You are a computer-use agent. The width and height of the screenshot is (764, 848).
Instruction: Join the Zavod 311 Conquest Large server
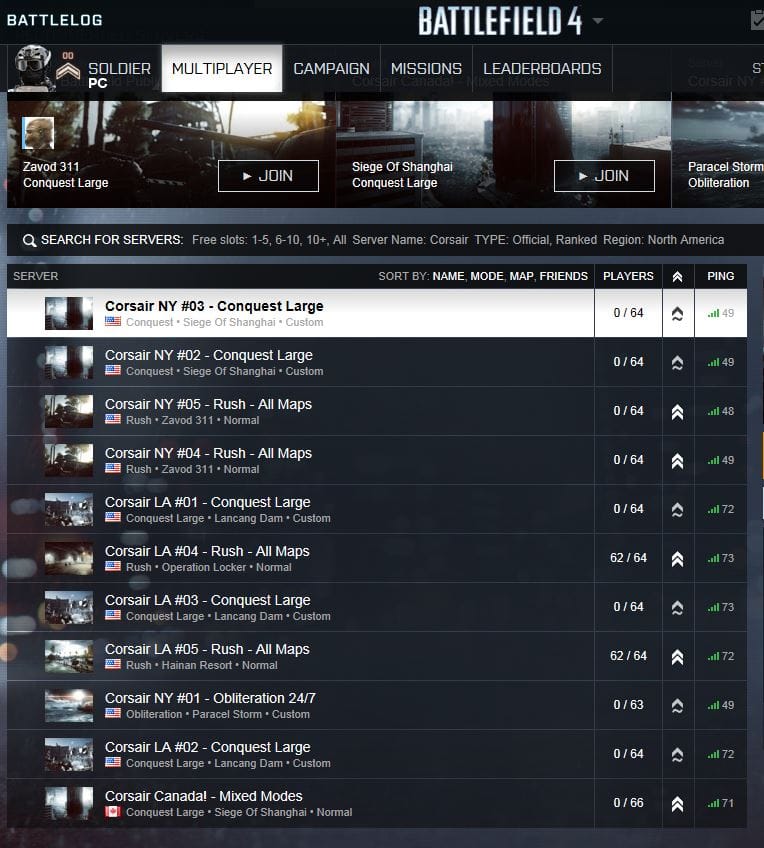tap(268, 176)
